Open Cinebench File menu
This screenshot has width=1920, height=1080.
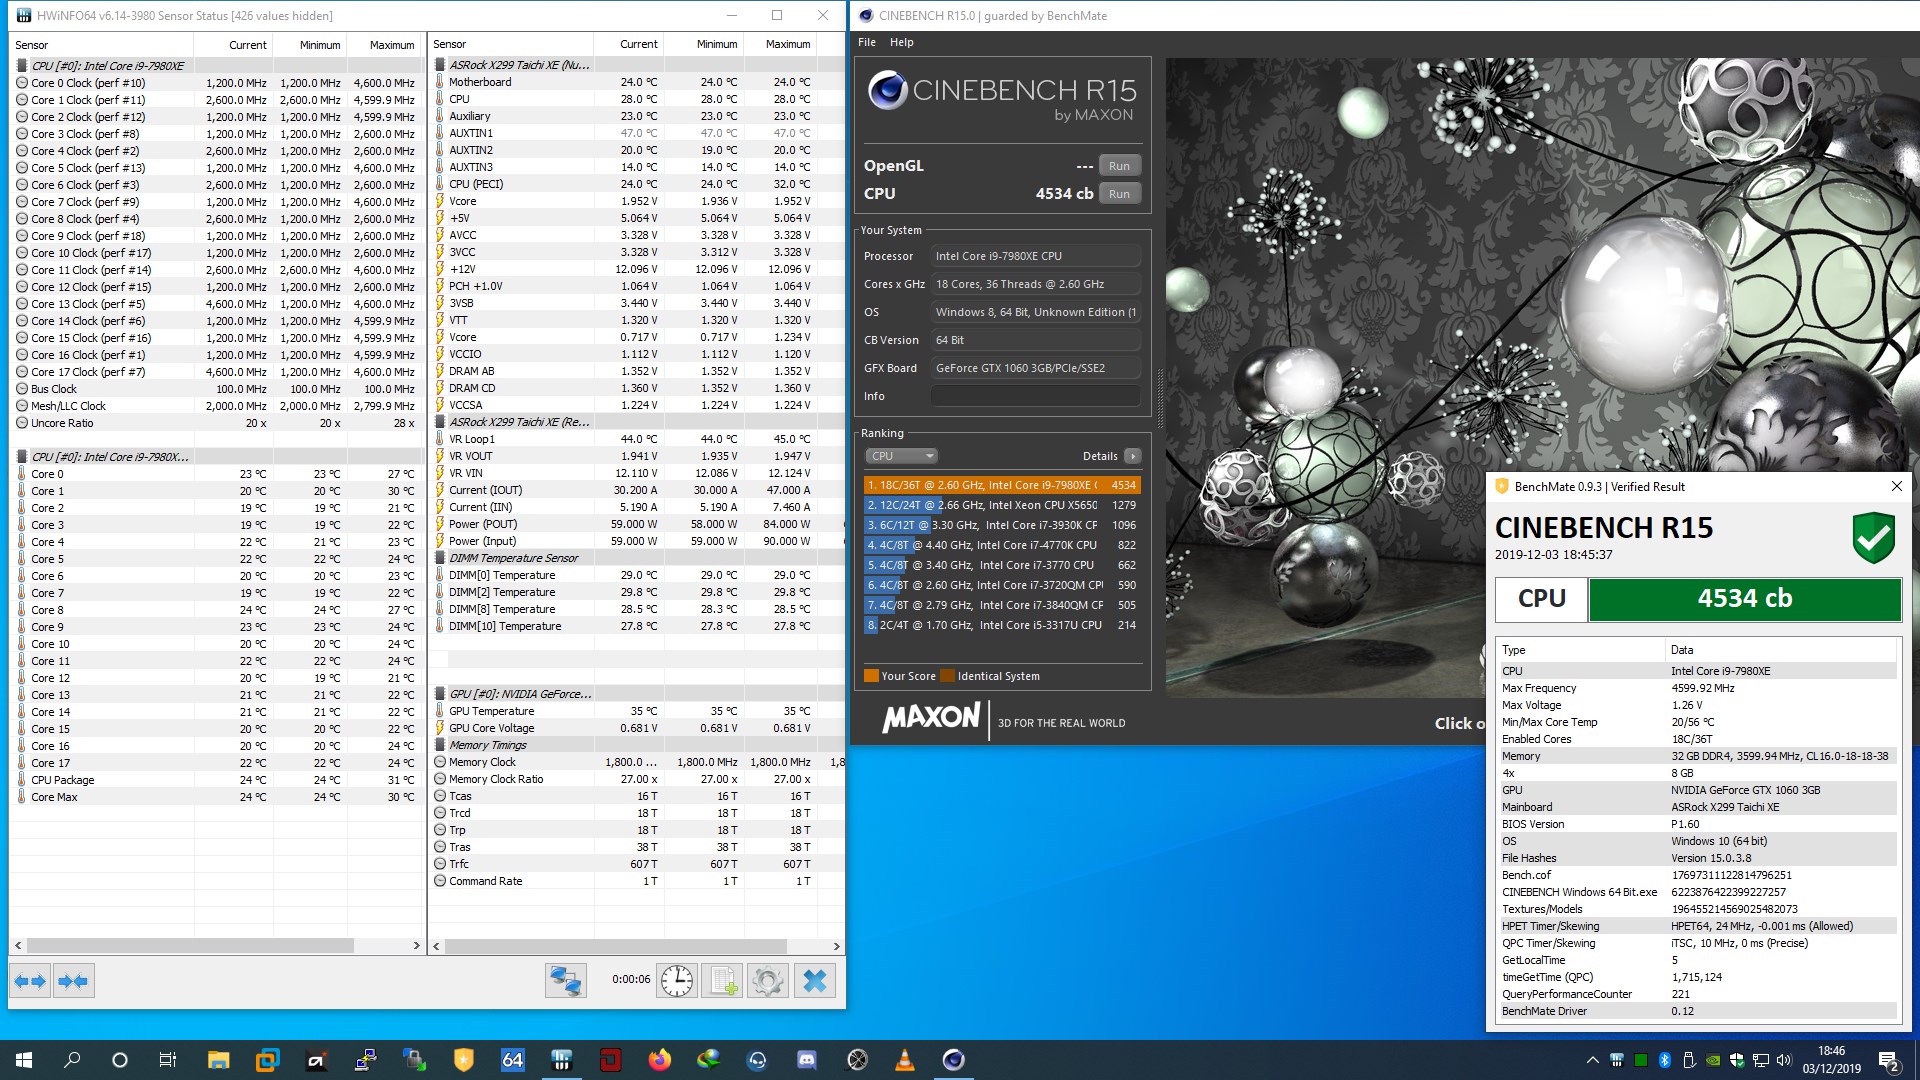pos(867,42)
